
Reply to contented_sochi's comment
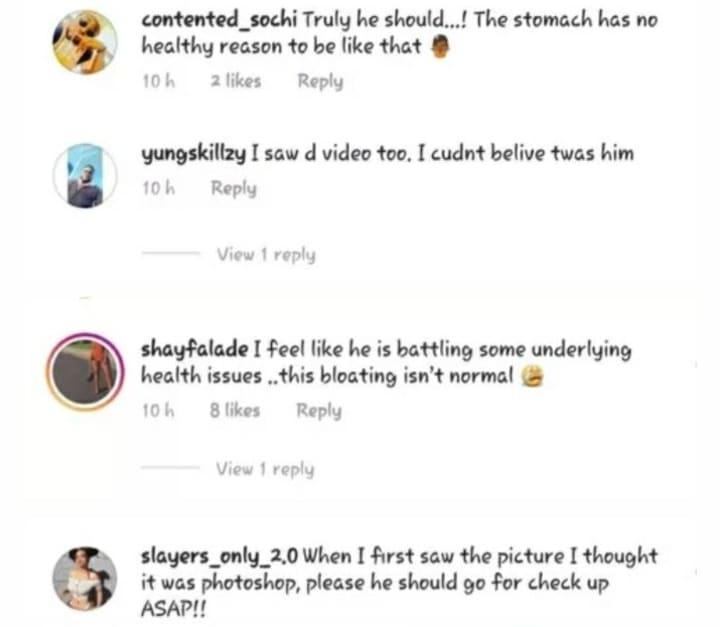(x=320, y=82)
